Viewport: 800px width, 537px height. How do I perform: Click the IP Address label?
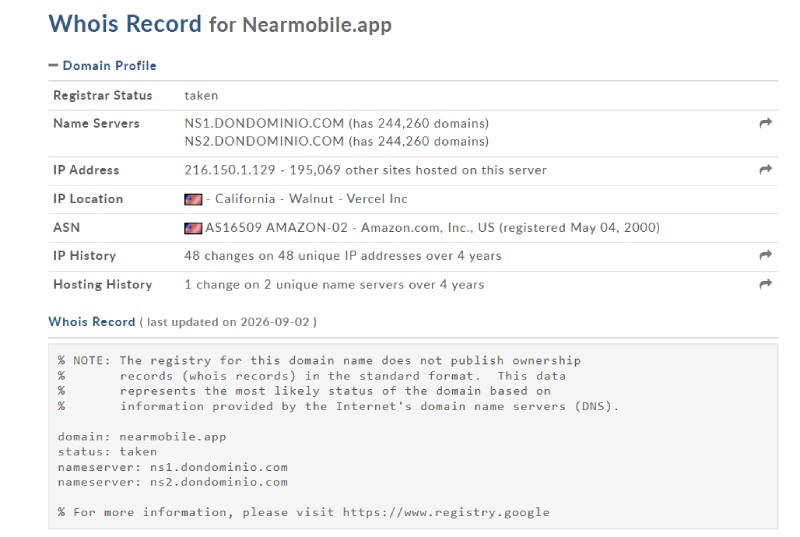pos(86,170)
